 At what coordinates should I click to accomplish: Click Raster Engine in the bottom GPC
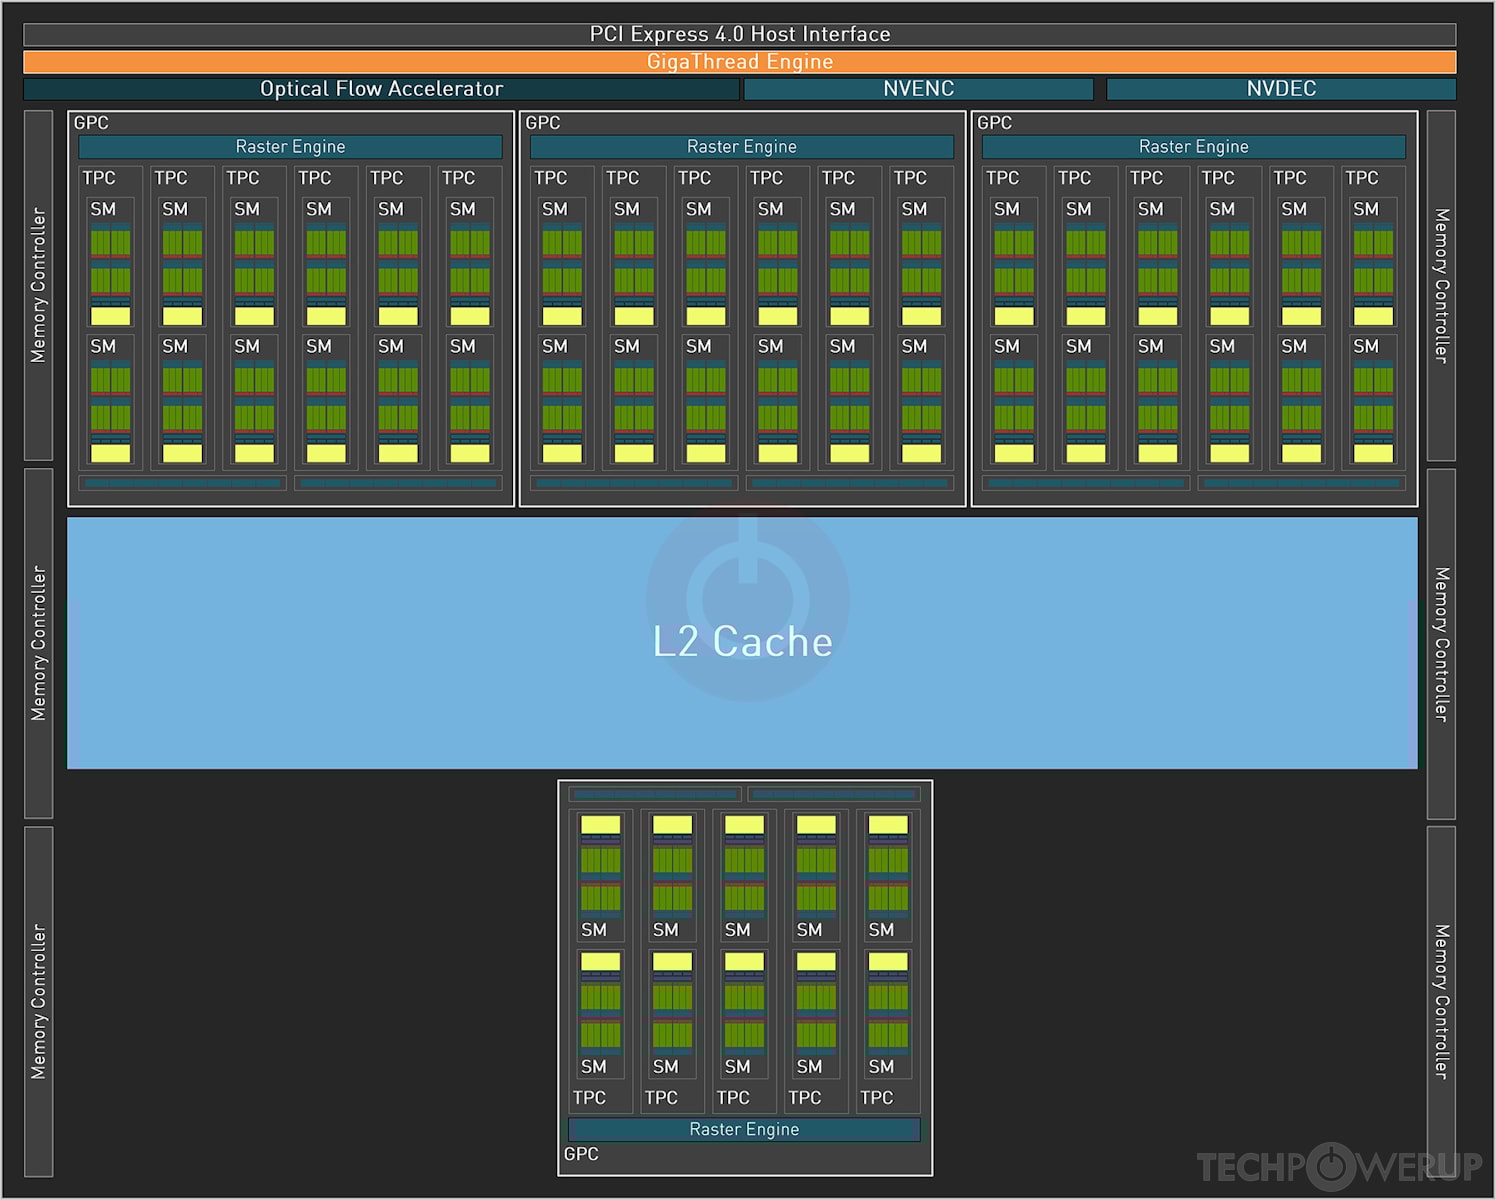744,1129
